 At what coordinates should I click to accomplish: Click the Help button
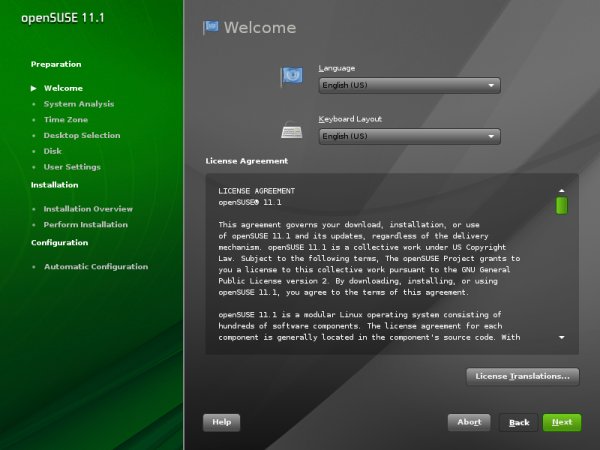coord(222,422)
